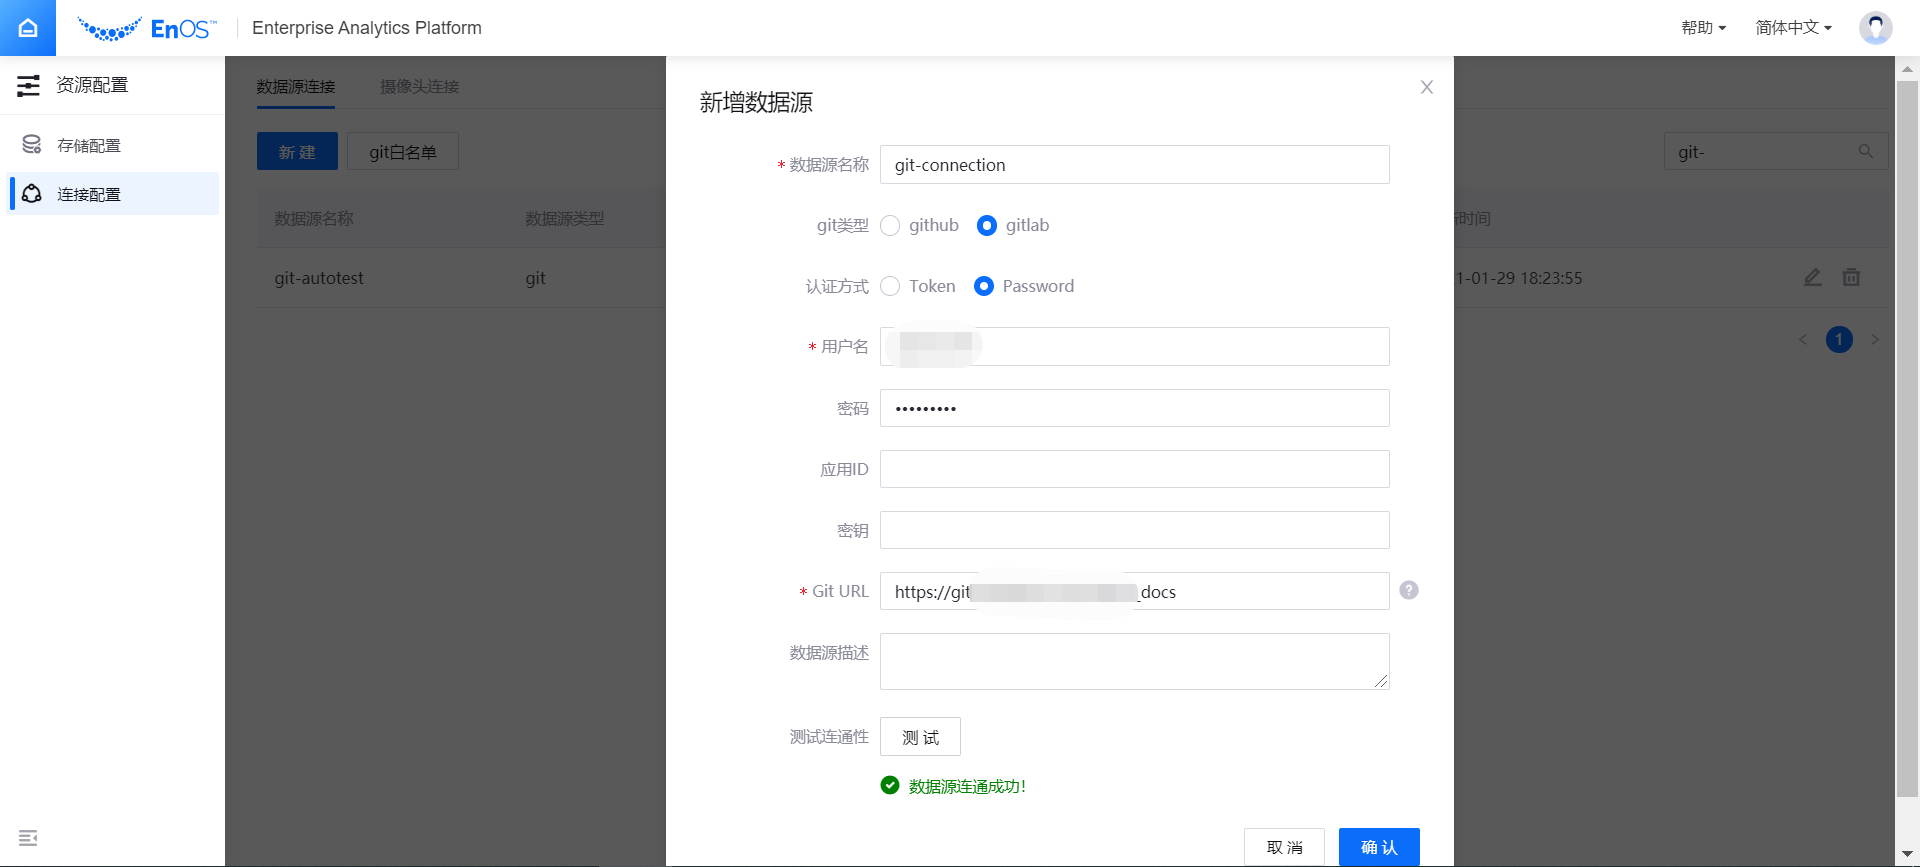1920x867 pixels.
Task: Click the scrollbar down arrow
Action: [1907, 855]
